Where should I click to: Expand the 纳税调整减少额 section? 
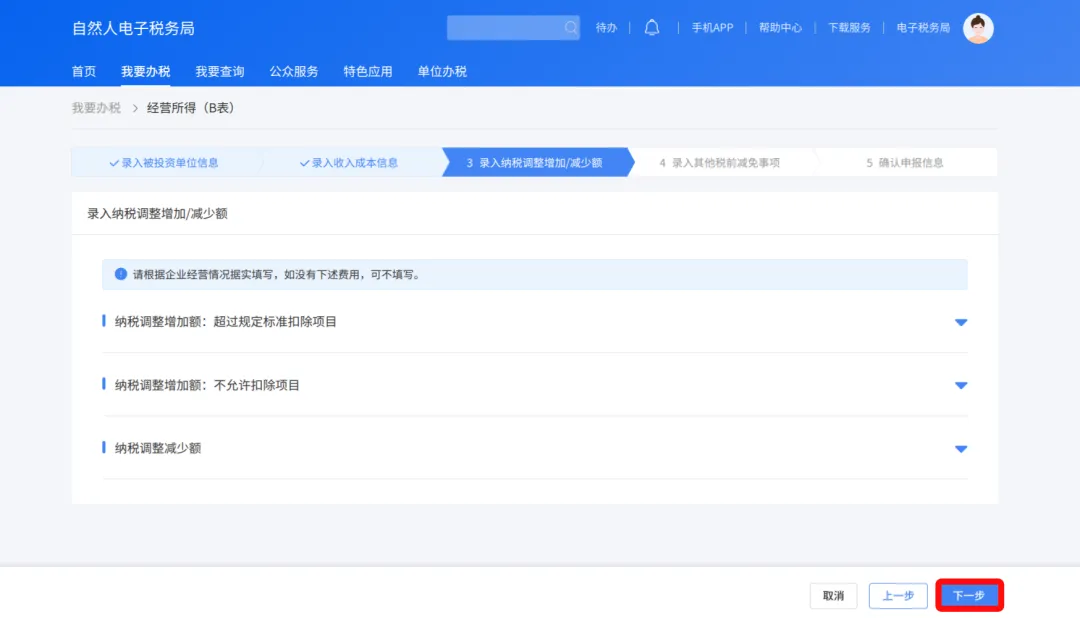[x=960, y=448]
